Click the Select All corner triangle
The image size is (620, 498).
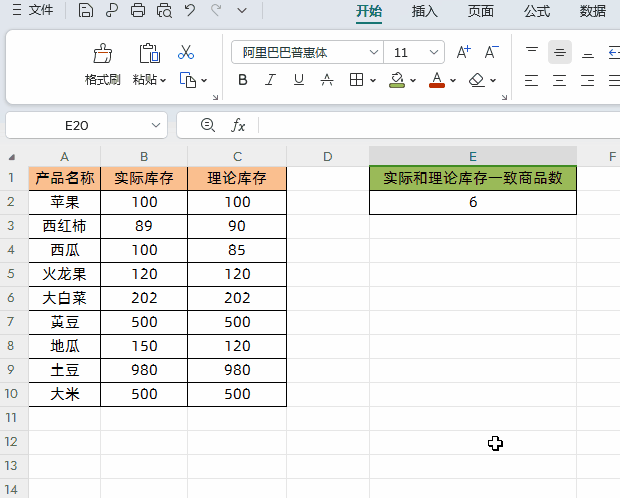click(13, 157)
